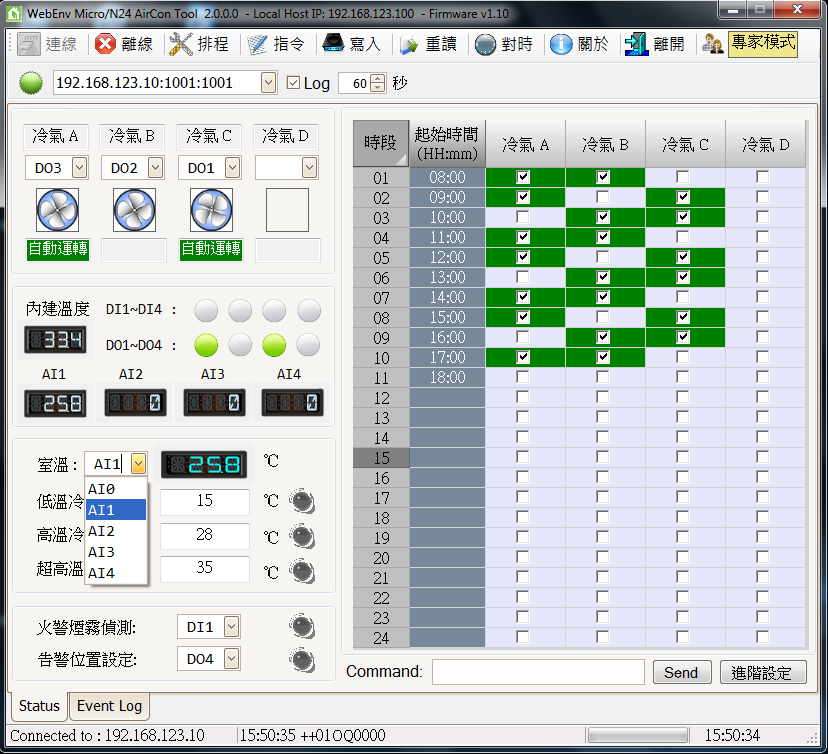Open the IP address 192.168.123.10 dropdown

269,83
